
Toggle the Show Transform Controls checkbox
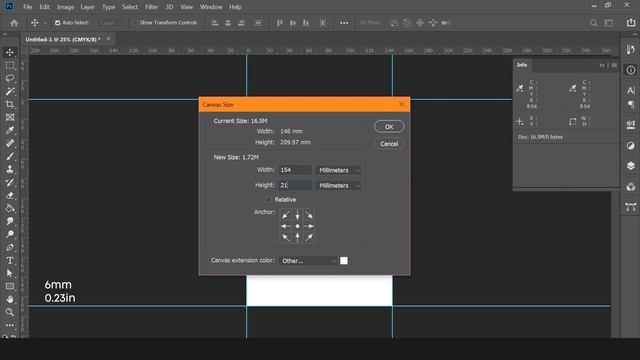tap(135, 23)
